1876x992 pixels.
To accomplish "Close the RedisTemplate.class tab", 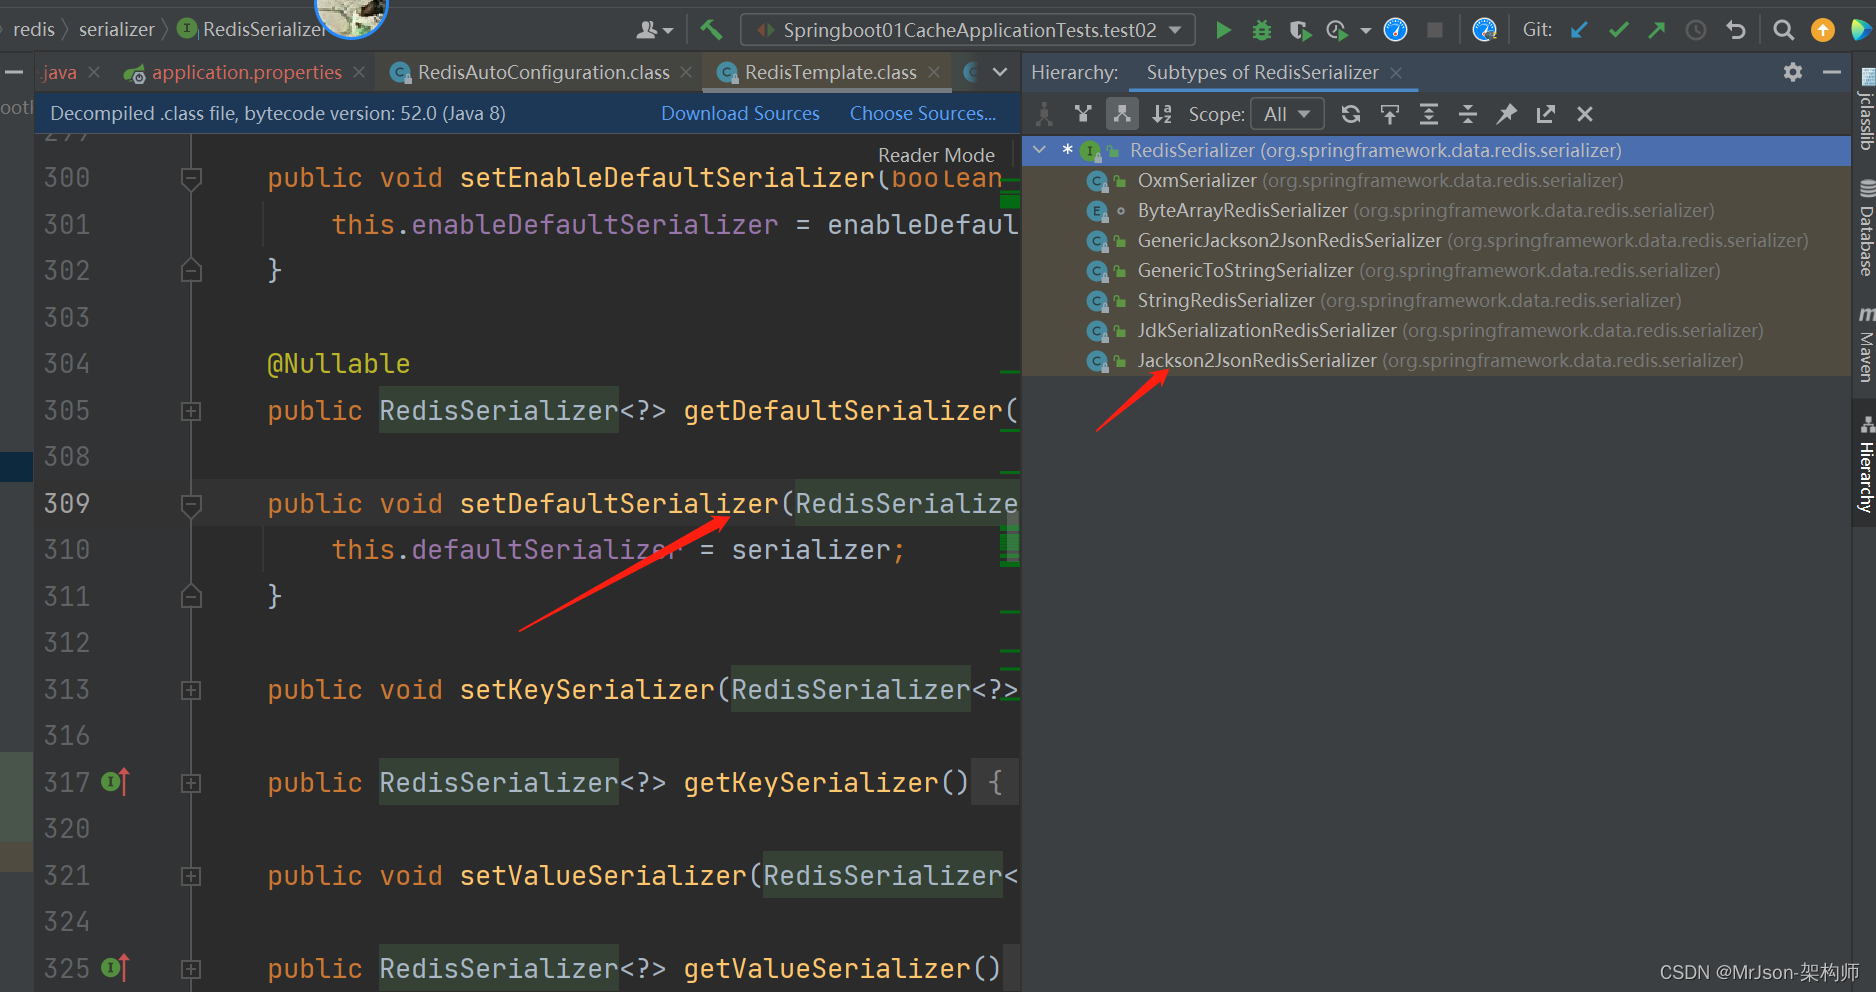I will (x=934, y=72).
